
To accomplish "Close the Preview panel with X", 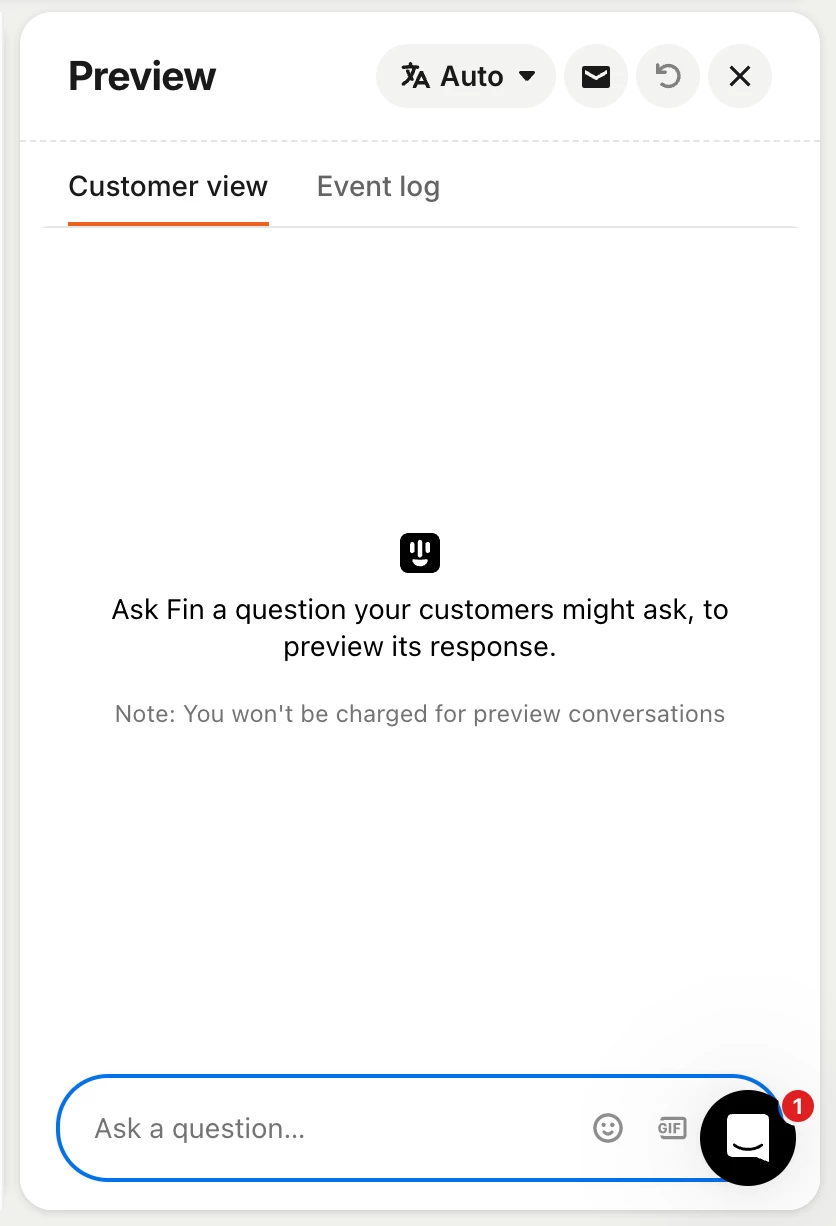I will 740,76.
